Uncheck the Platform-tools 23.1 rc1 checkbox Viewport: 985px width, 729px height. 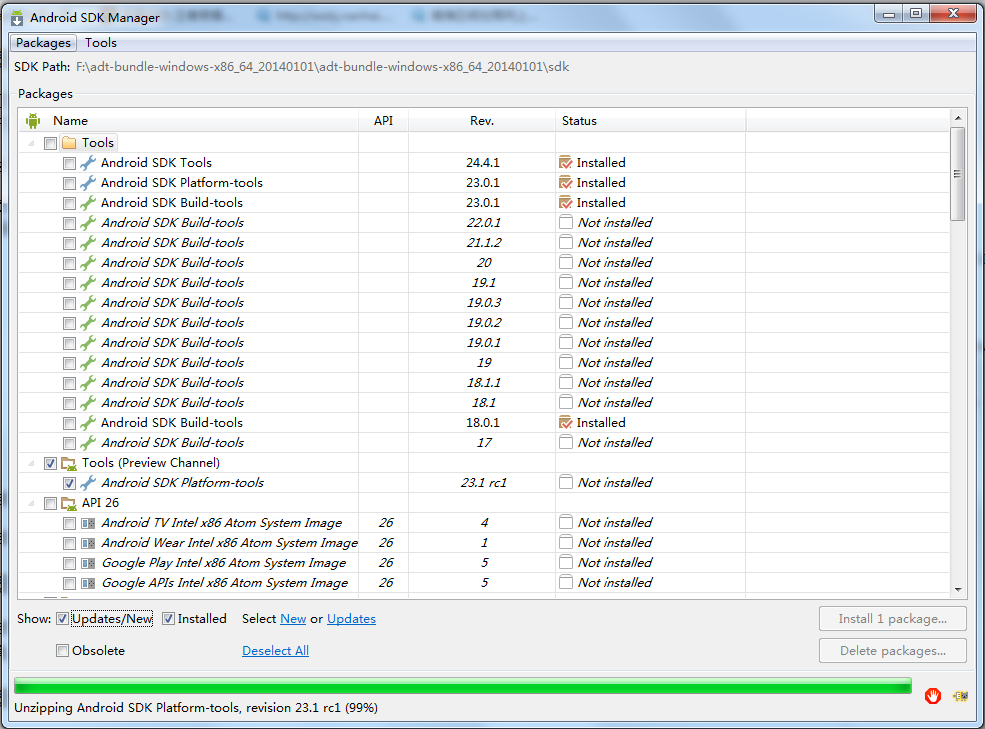69,483
